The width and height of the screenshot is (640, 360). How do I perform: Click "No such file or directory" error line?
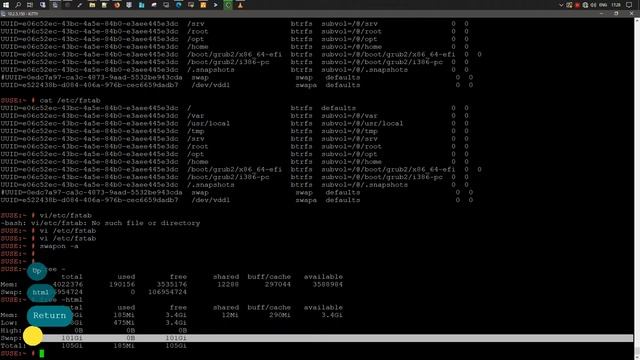(x=146, y=223)
